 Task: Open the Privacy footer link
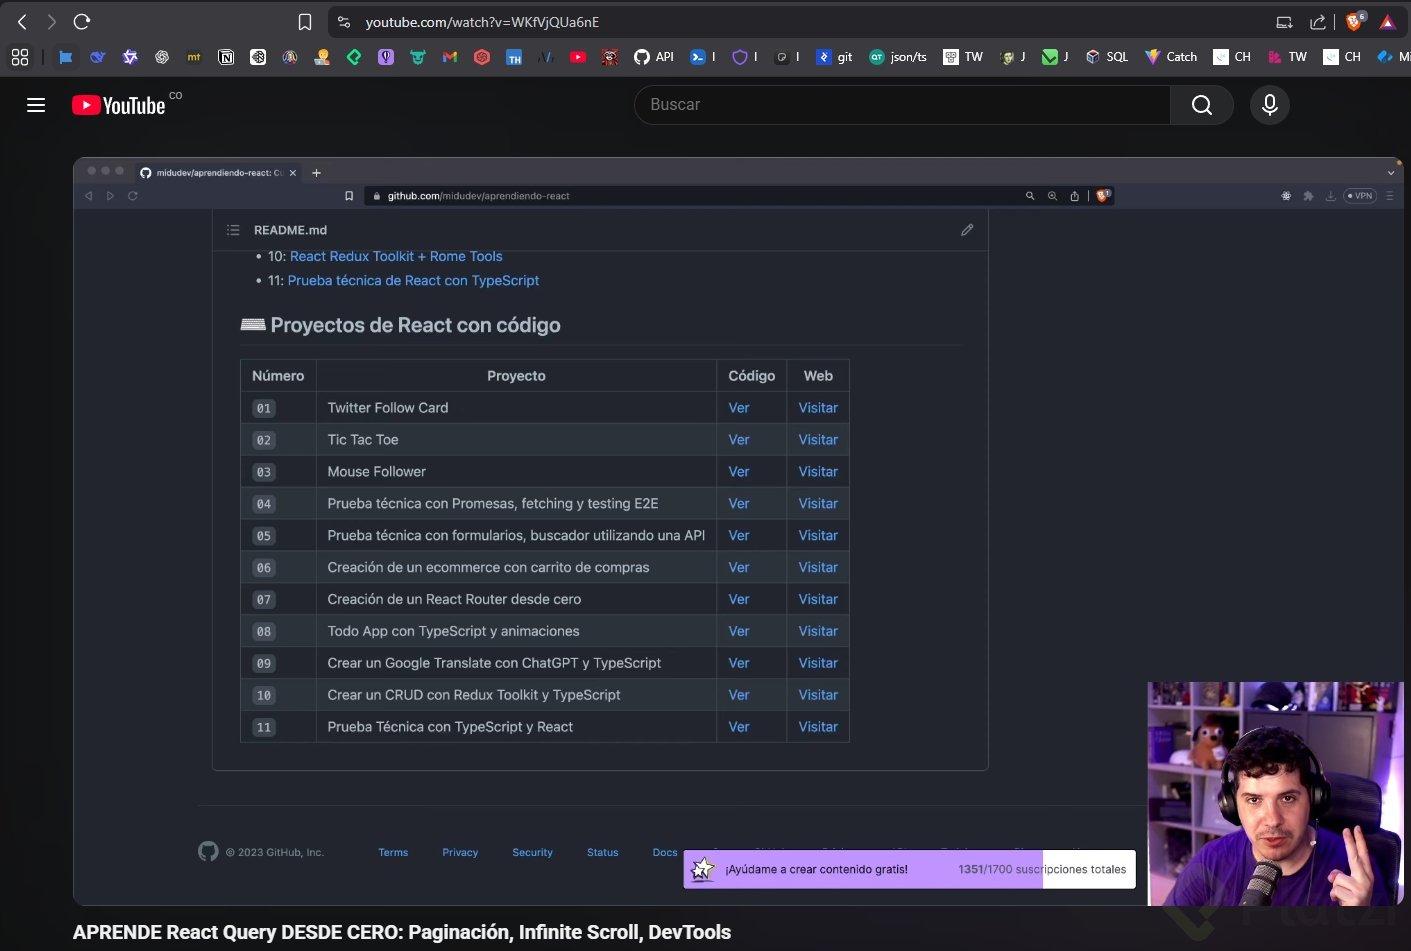pos(460,853)
